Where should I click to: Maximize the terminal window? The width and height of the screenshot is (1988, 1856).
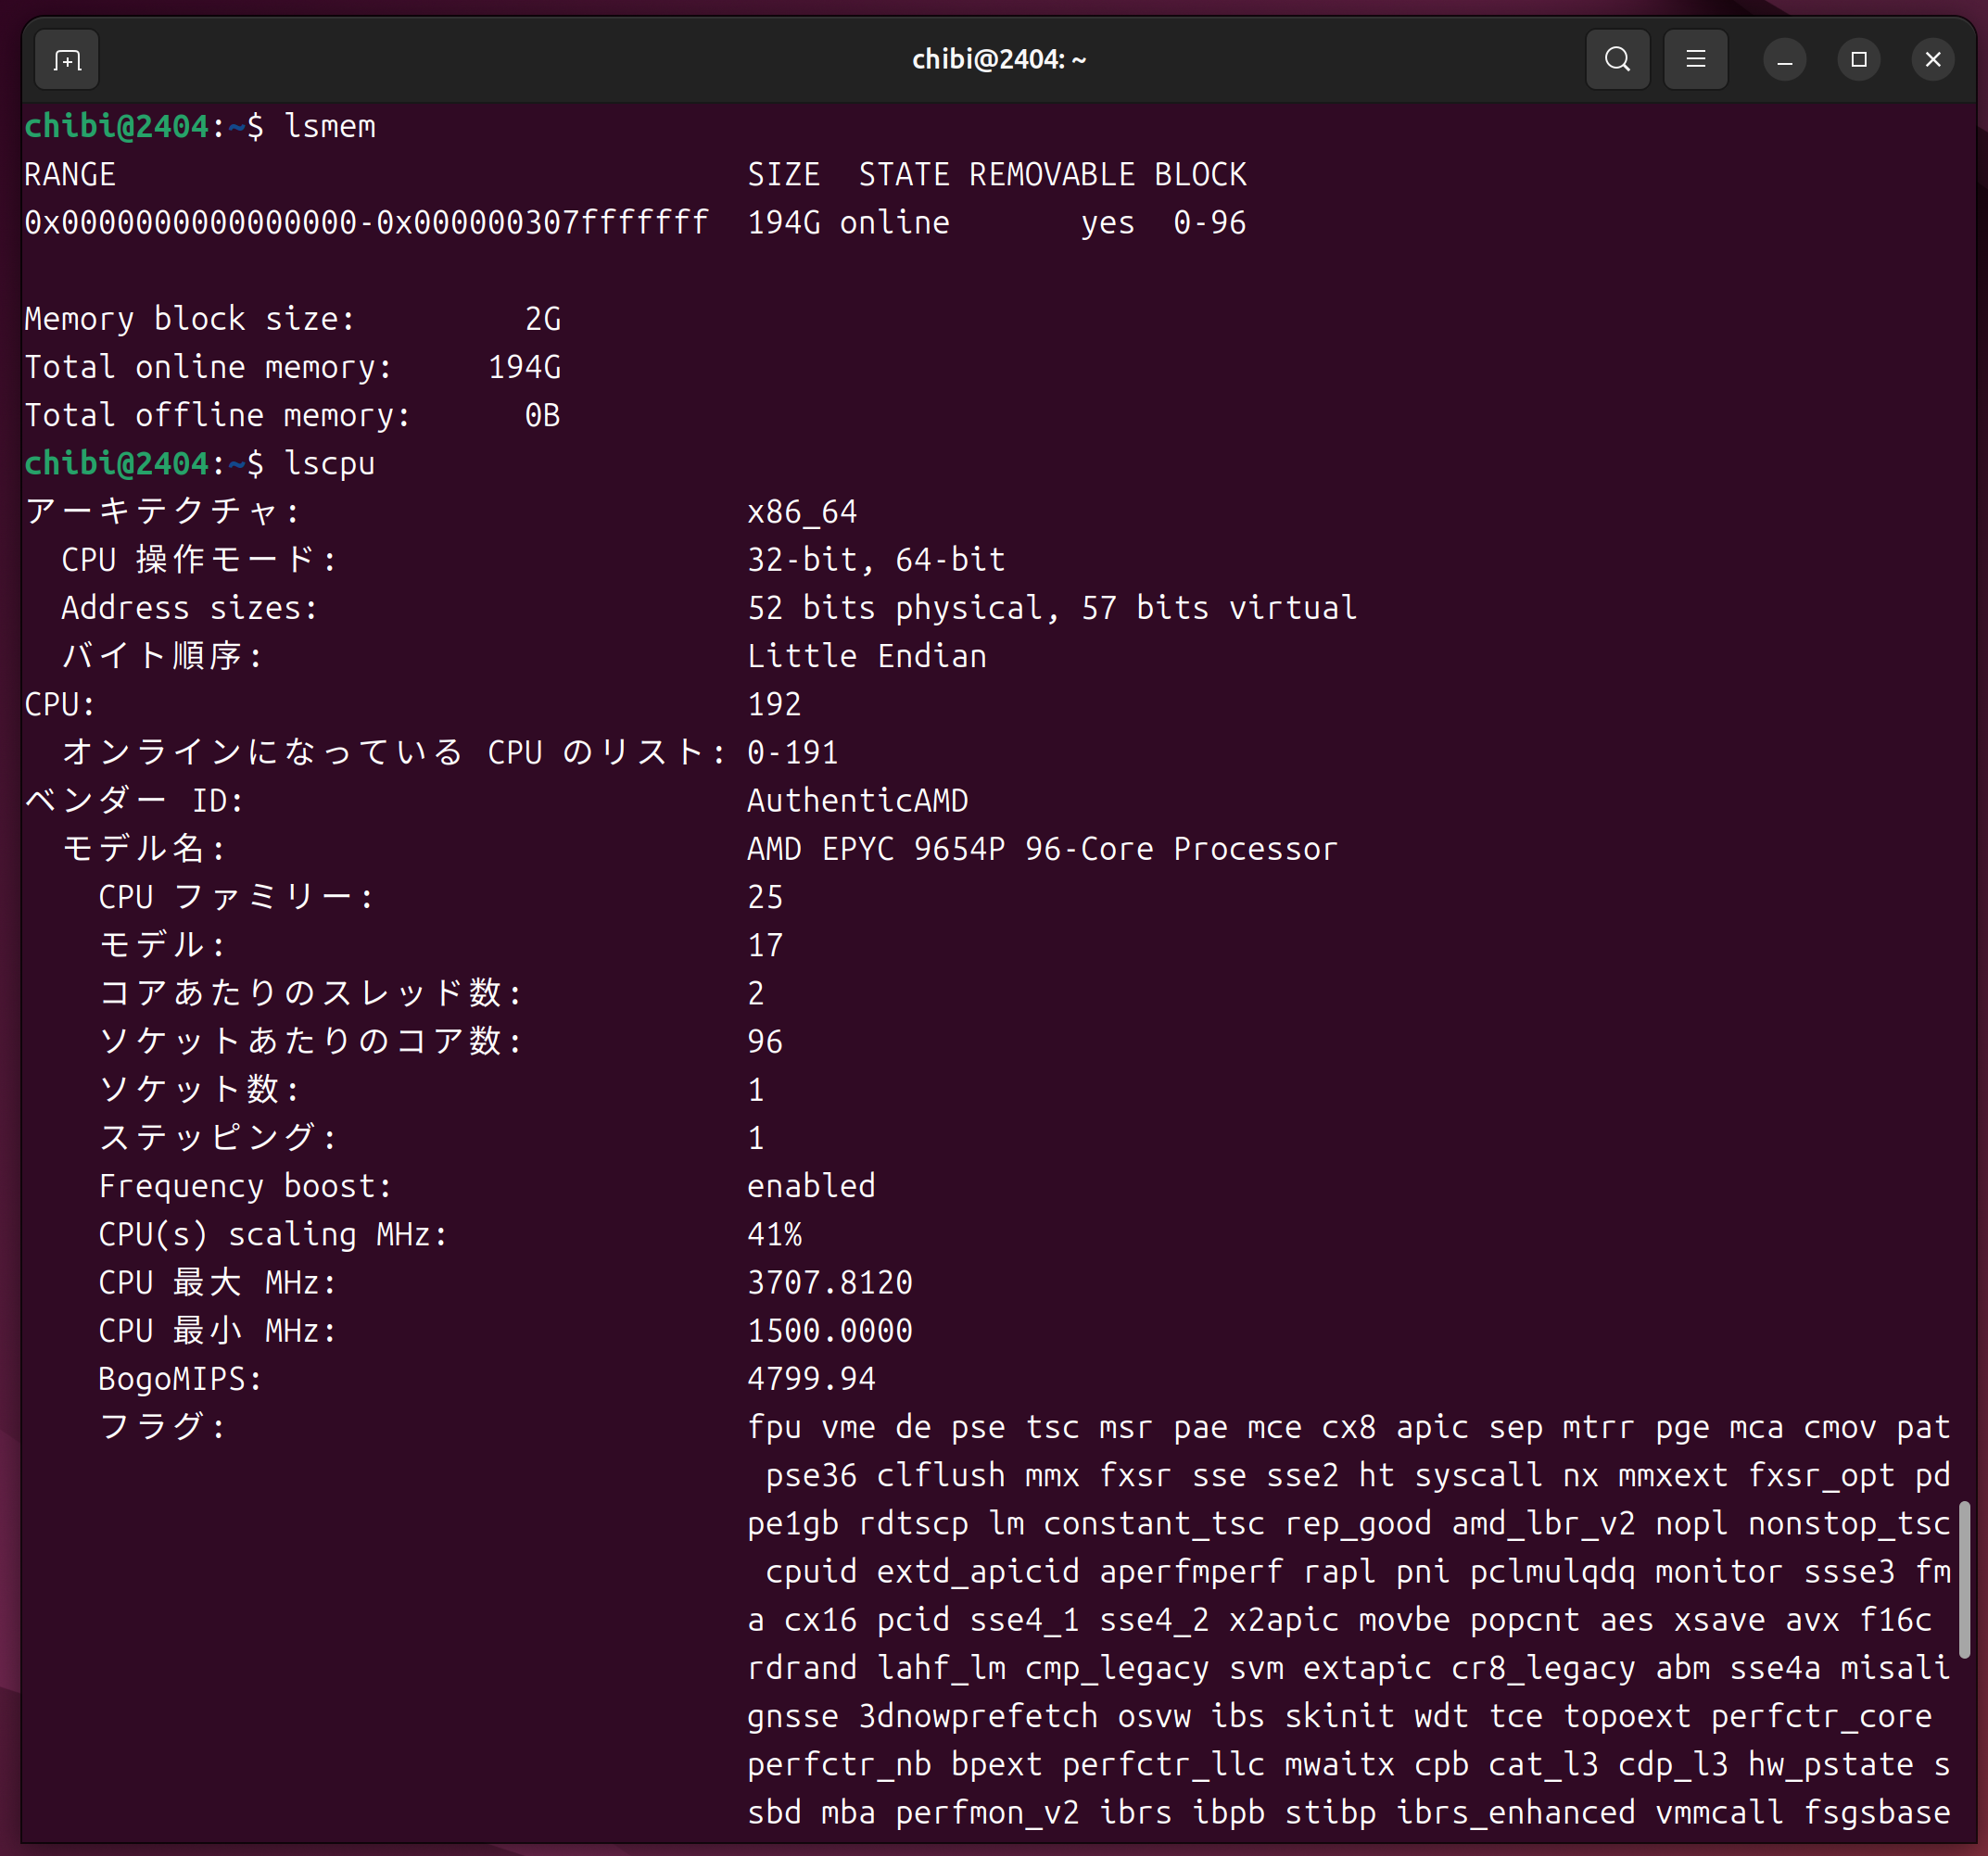click(x=1858, y=60)
